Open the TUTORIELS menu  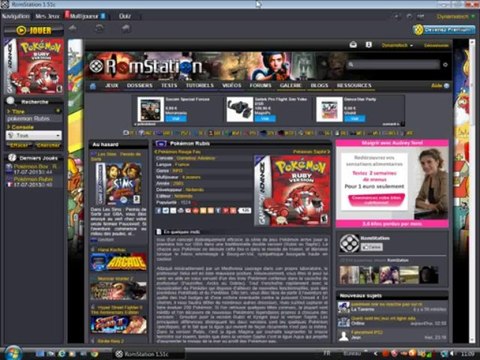tap(200, 86)
